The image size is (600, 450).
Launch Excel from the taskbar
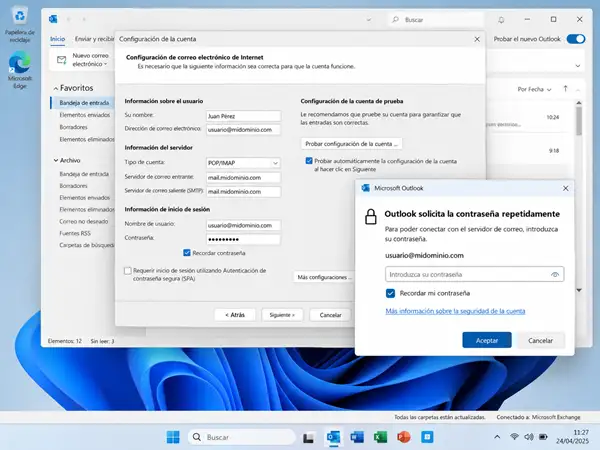pyautogui.click(x=380, y=437)
